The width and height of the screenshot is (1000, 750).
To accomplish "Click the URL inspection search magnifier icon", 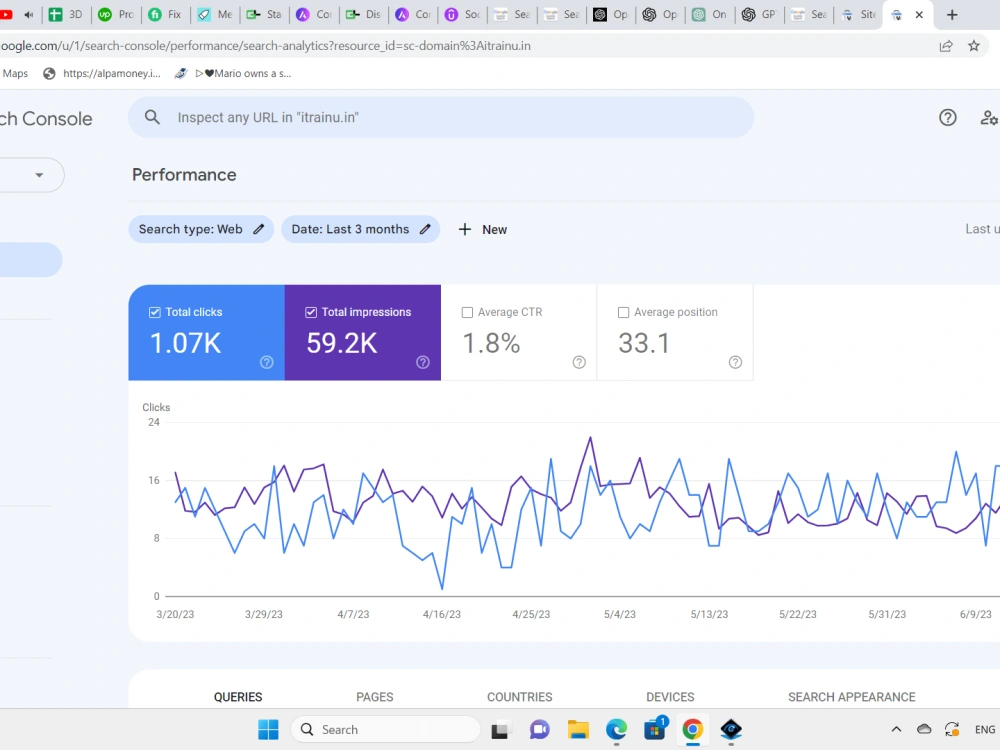I will tap(152, 117).
